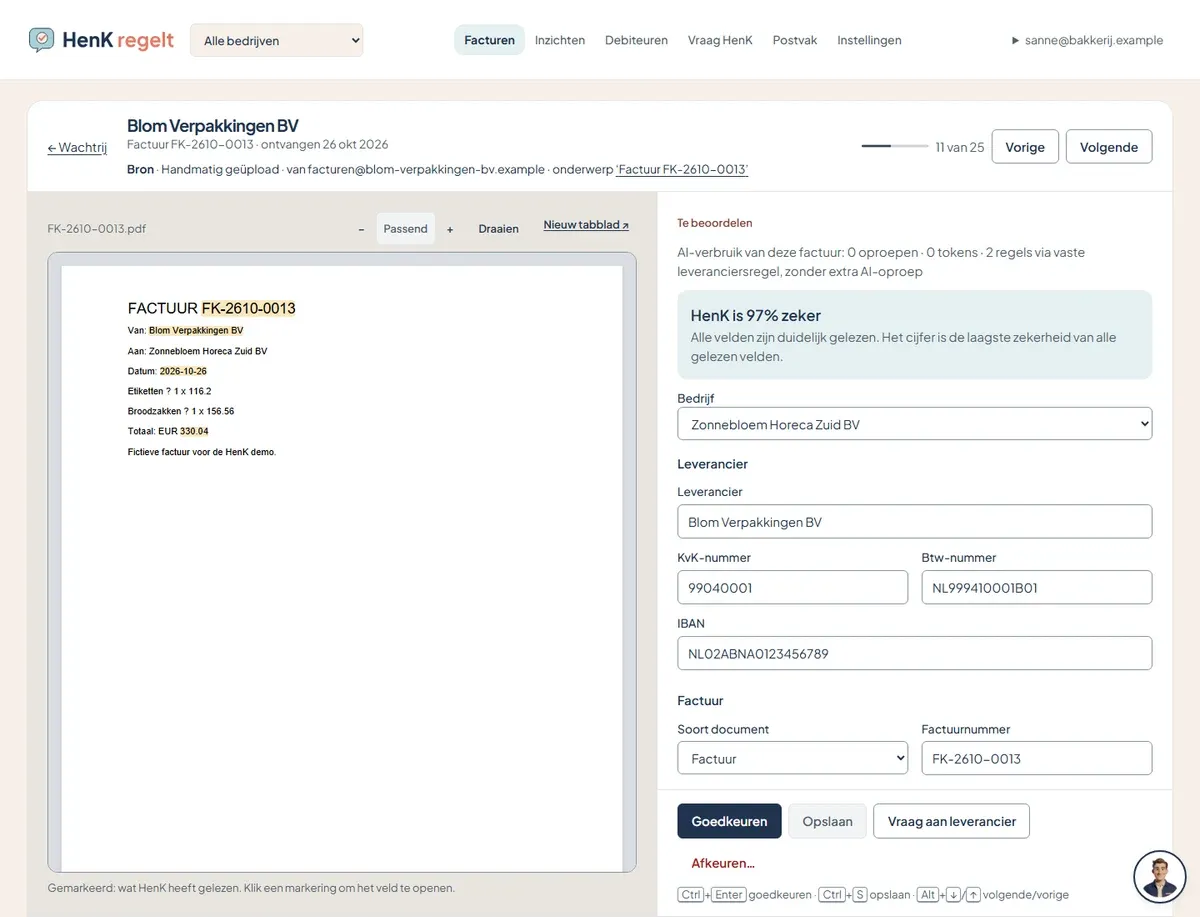
Task: Expand the Alle bedrijven company selector
Action: click(277, 41)
